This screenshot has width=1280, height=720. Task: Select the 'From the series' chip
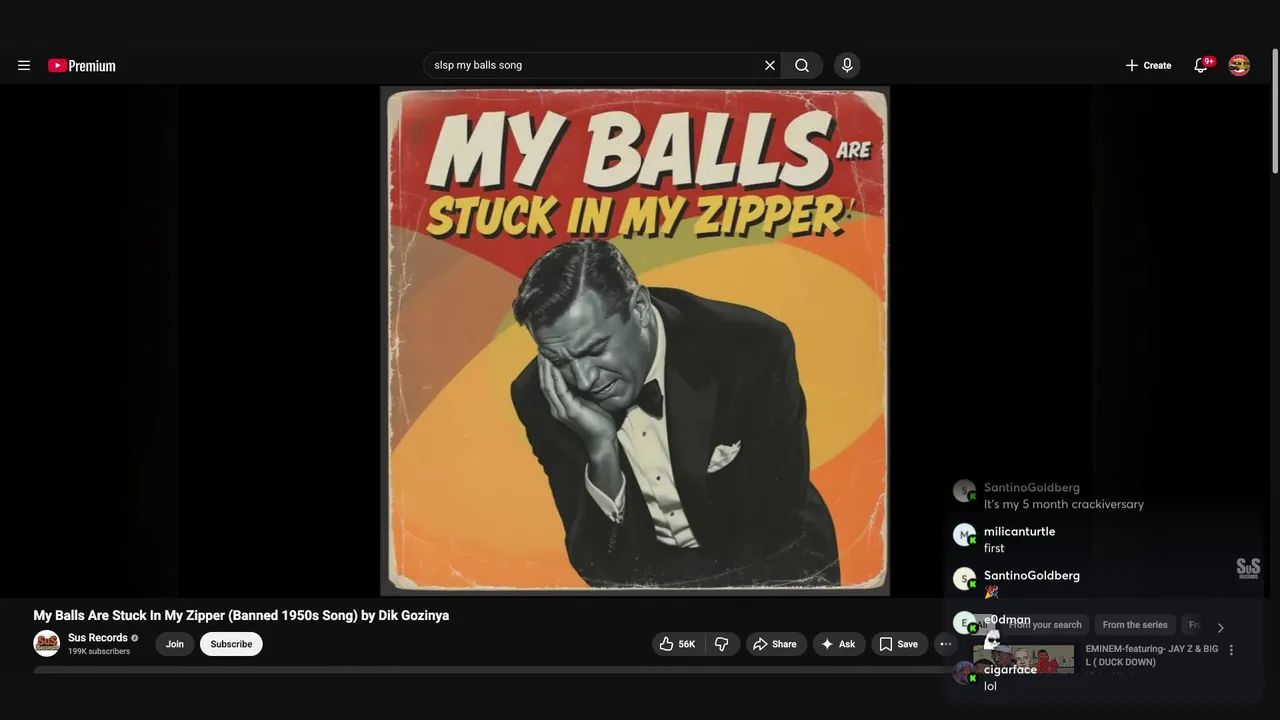pyautogui.click(x=1135, y=625)
